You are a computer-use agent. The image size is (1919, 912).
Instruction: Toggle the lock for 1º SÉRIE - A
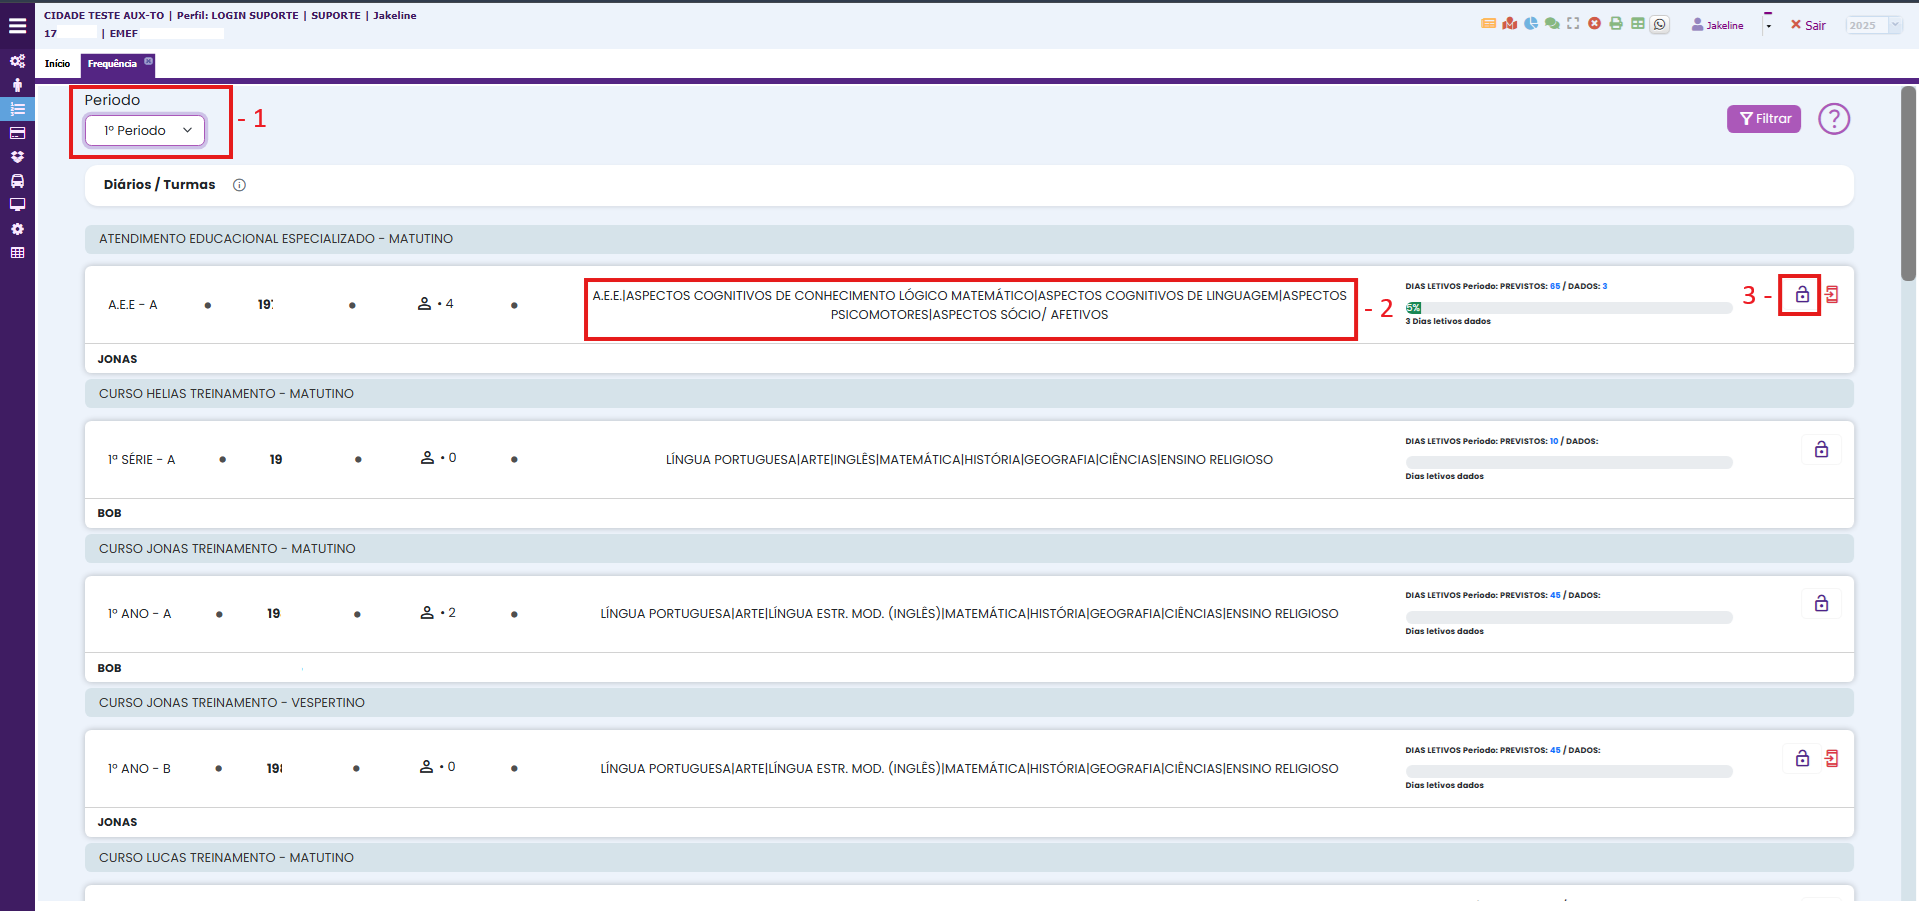1821,450
